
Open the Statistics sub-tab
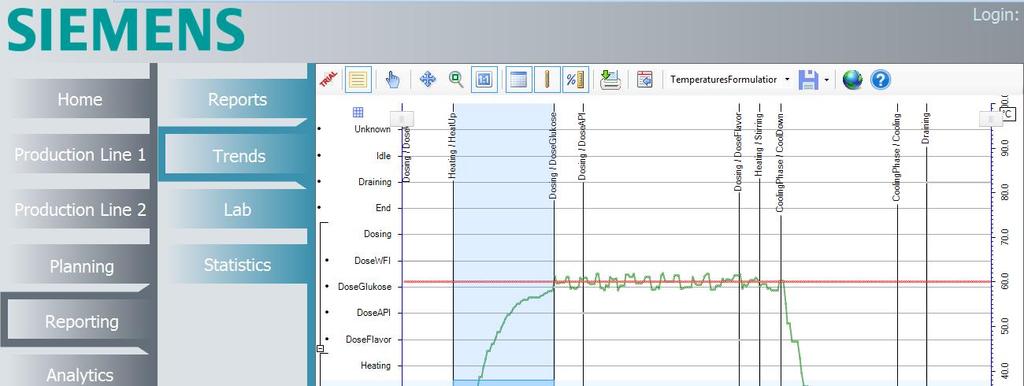(237, 265)
